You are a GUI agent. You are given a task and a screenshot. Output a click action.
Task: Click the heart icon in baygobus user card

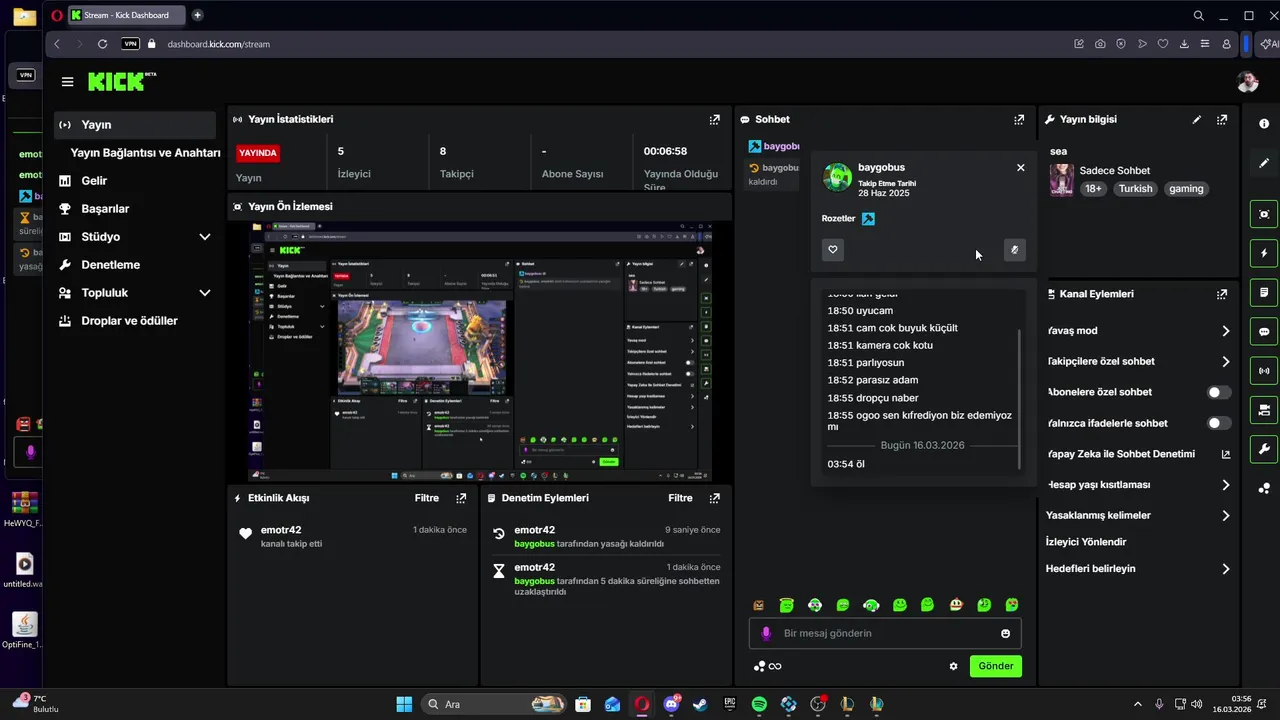click(833, 250)
